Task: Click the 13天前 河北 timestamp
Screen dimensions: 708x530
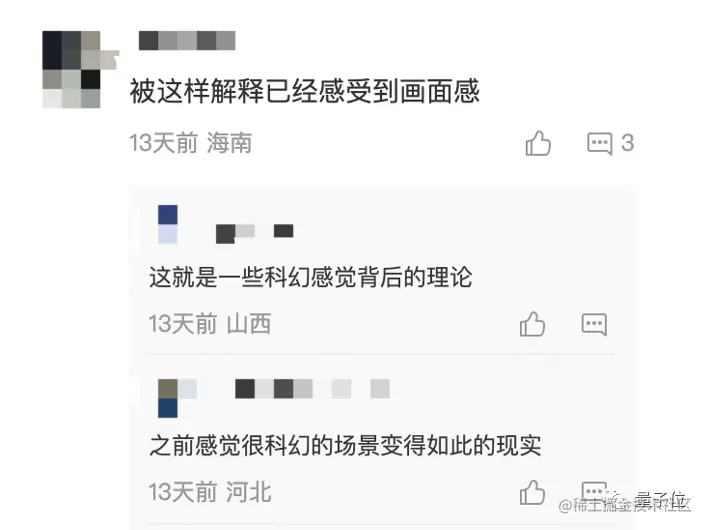Action: click(x=210, y=492)
